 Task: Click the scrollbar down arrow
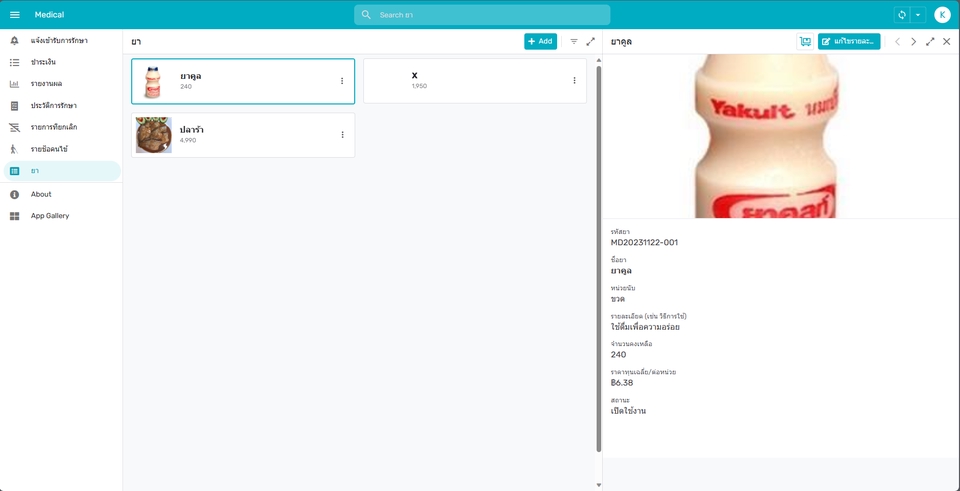[599, 485]
